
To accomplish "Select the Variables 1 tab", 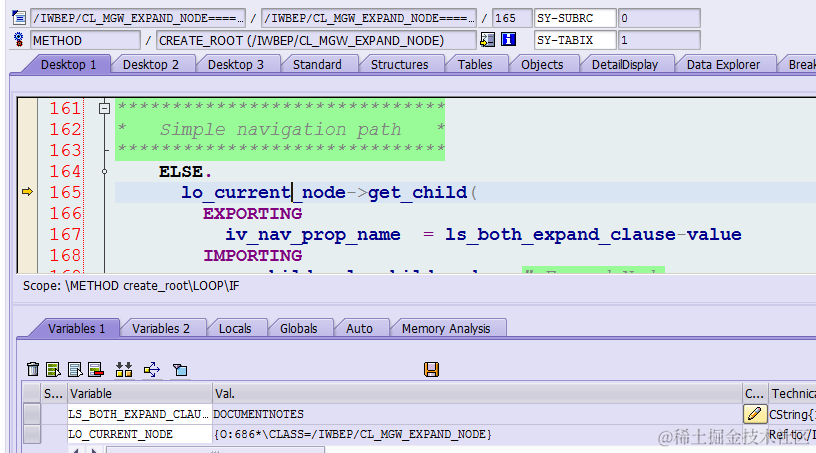I will tap(76, 329).
